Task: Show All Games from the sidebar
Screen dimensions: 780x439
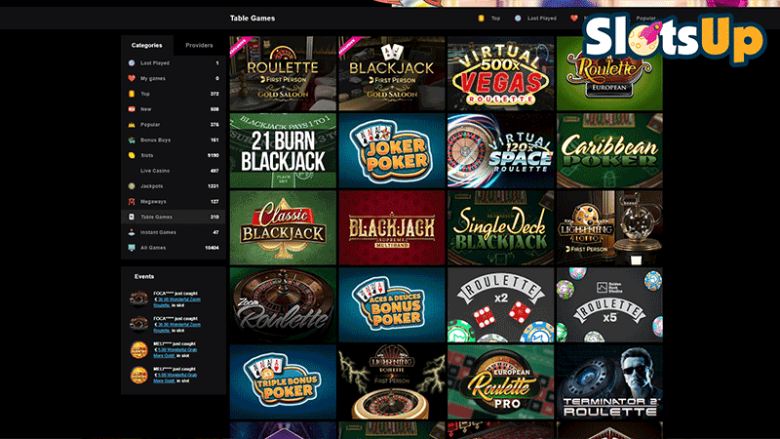Action: (153, 247)
